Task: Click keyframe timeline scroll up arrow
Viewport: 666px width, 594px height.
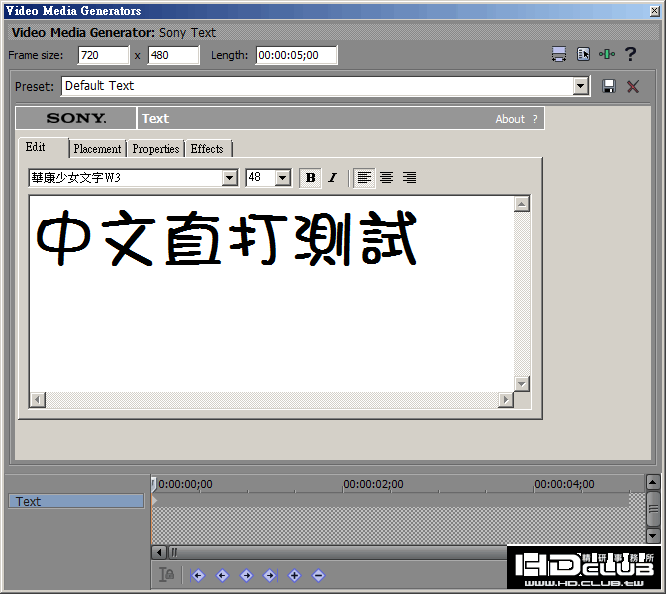Action: [x=653, y=482]
